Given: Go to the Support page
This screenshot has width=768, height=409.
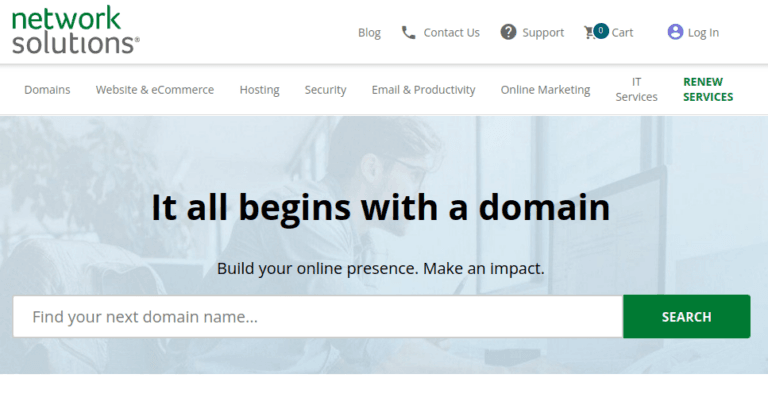Looking at the screenshot, I should [543, 32].
